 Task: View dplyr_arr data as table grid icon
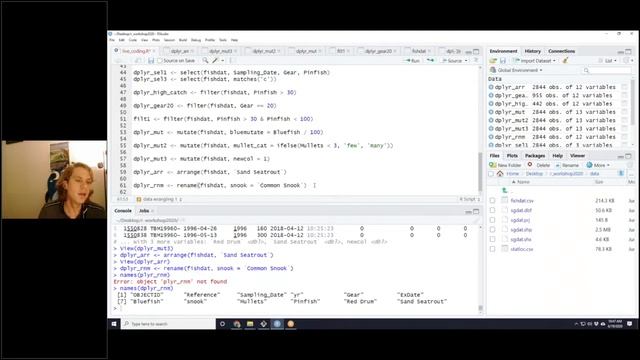pos(624,87)
